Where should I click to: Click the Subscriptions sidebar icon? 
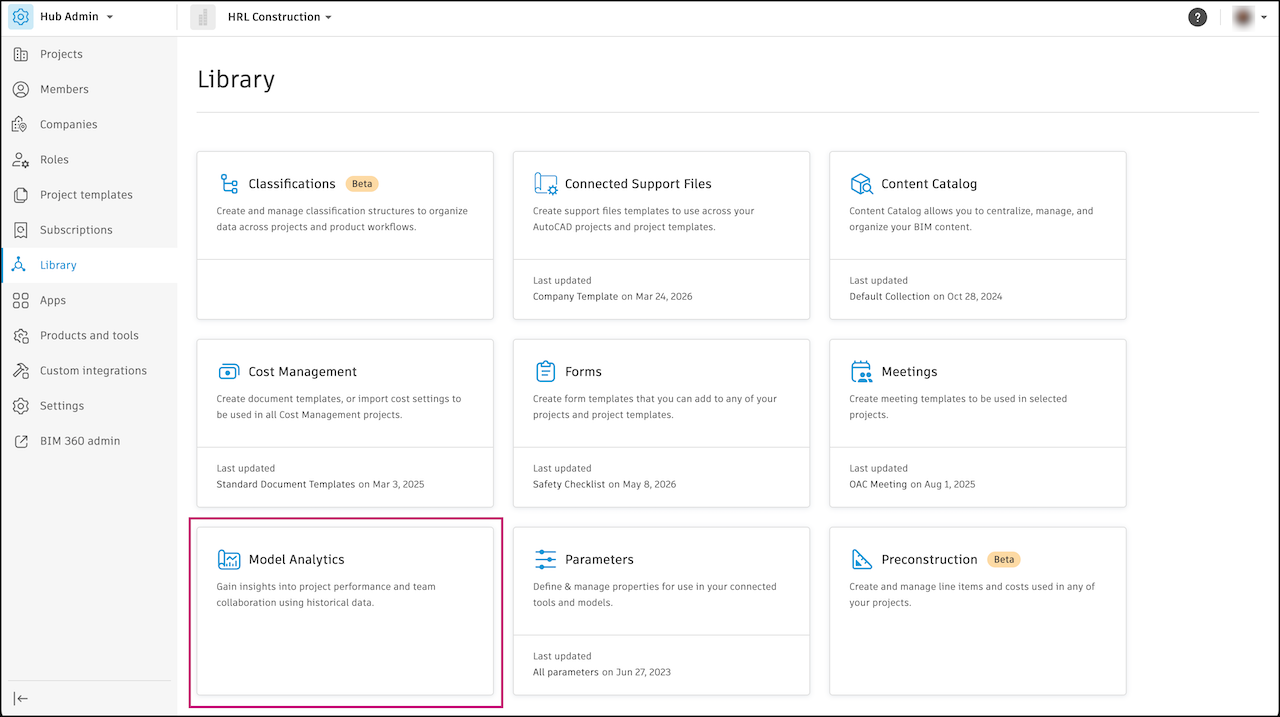pyautogui.click(x=21, y=230)
